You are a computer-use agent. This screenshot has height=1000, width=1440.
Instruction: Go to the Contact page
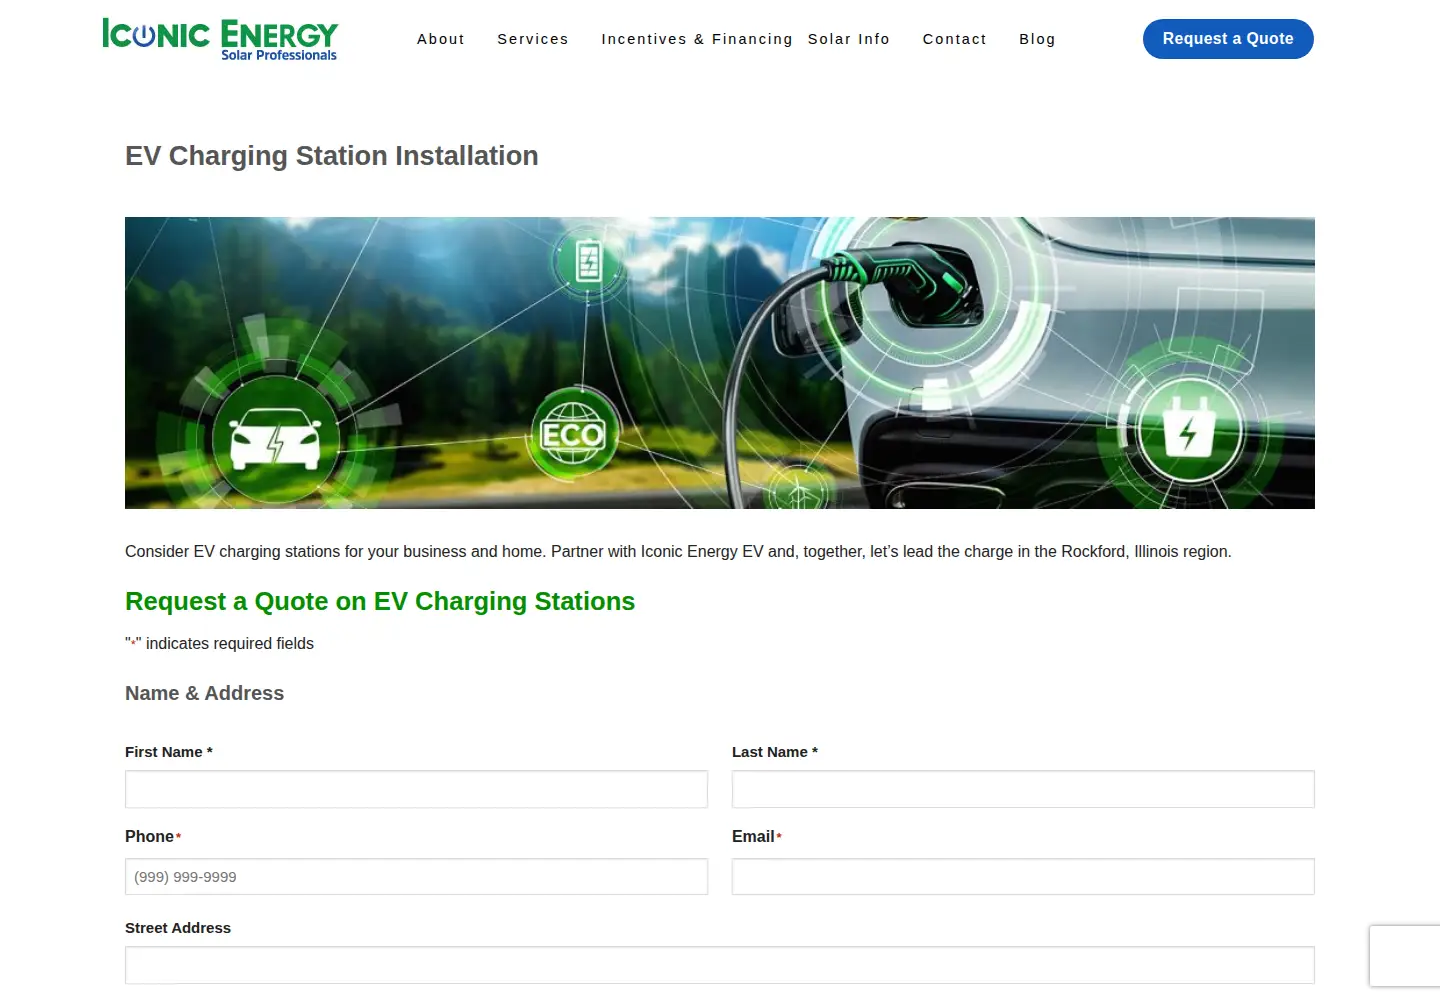pos(955,39)
